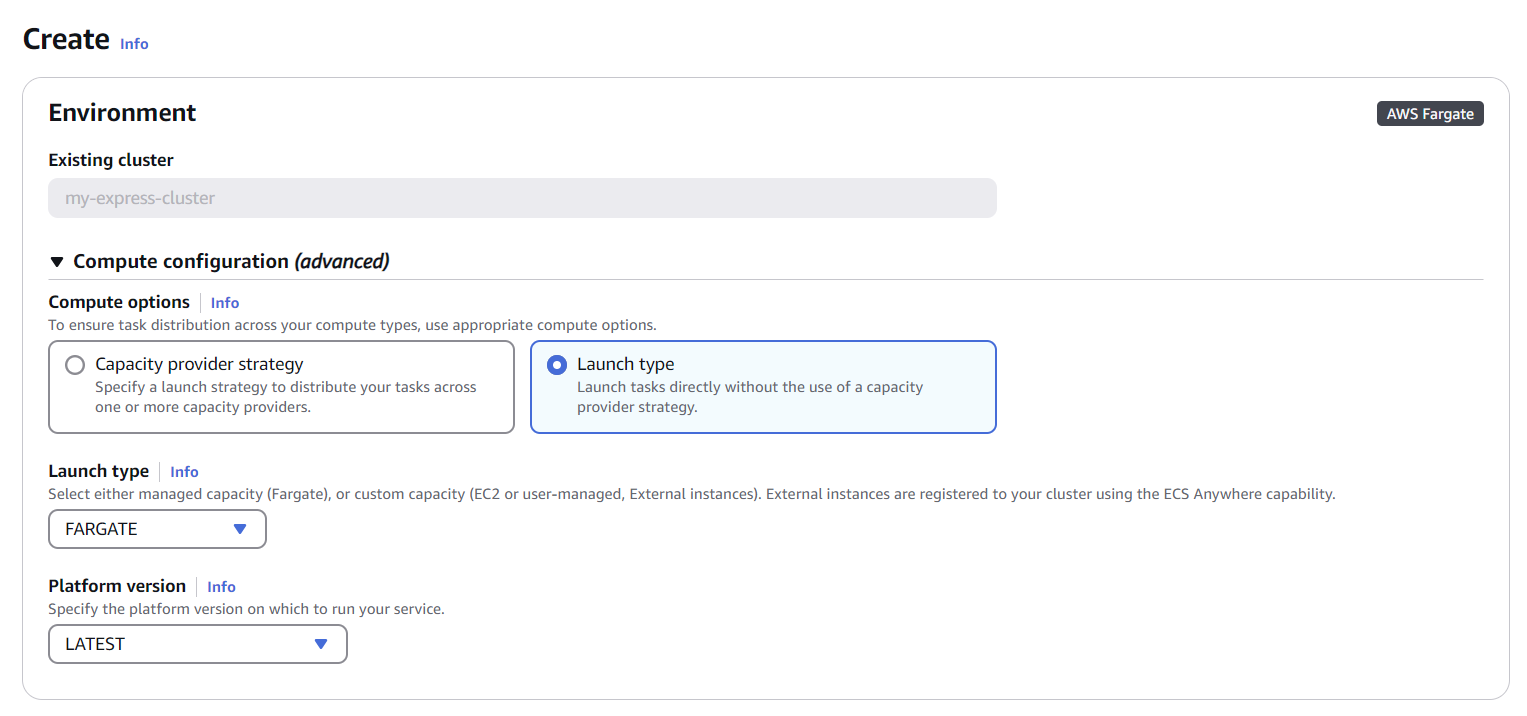Toggle the Compute configuration (advanced) heading
Image resolution: width=1527 pixels, height=716 pixels.
point(231,262)
